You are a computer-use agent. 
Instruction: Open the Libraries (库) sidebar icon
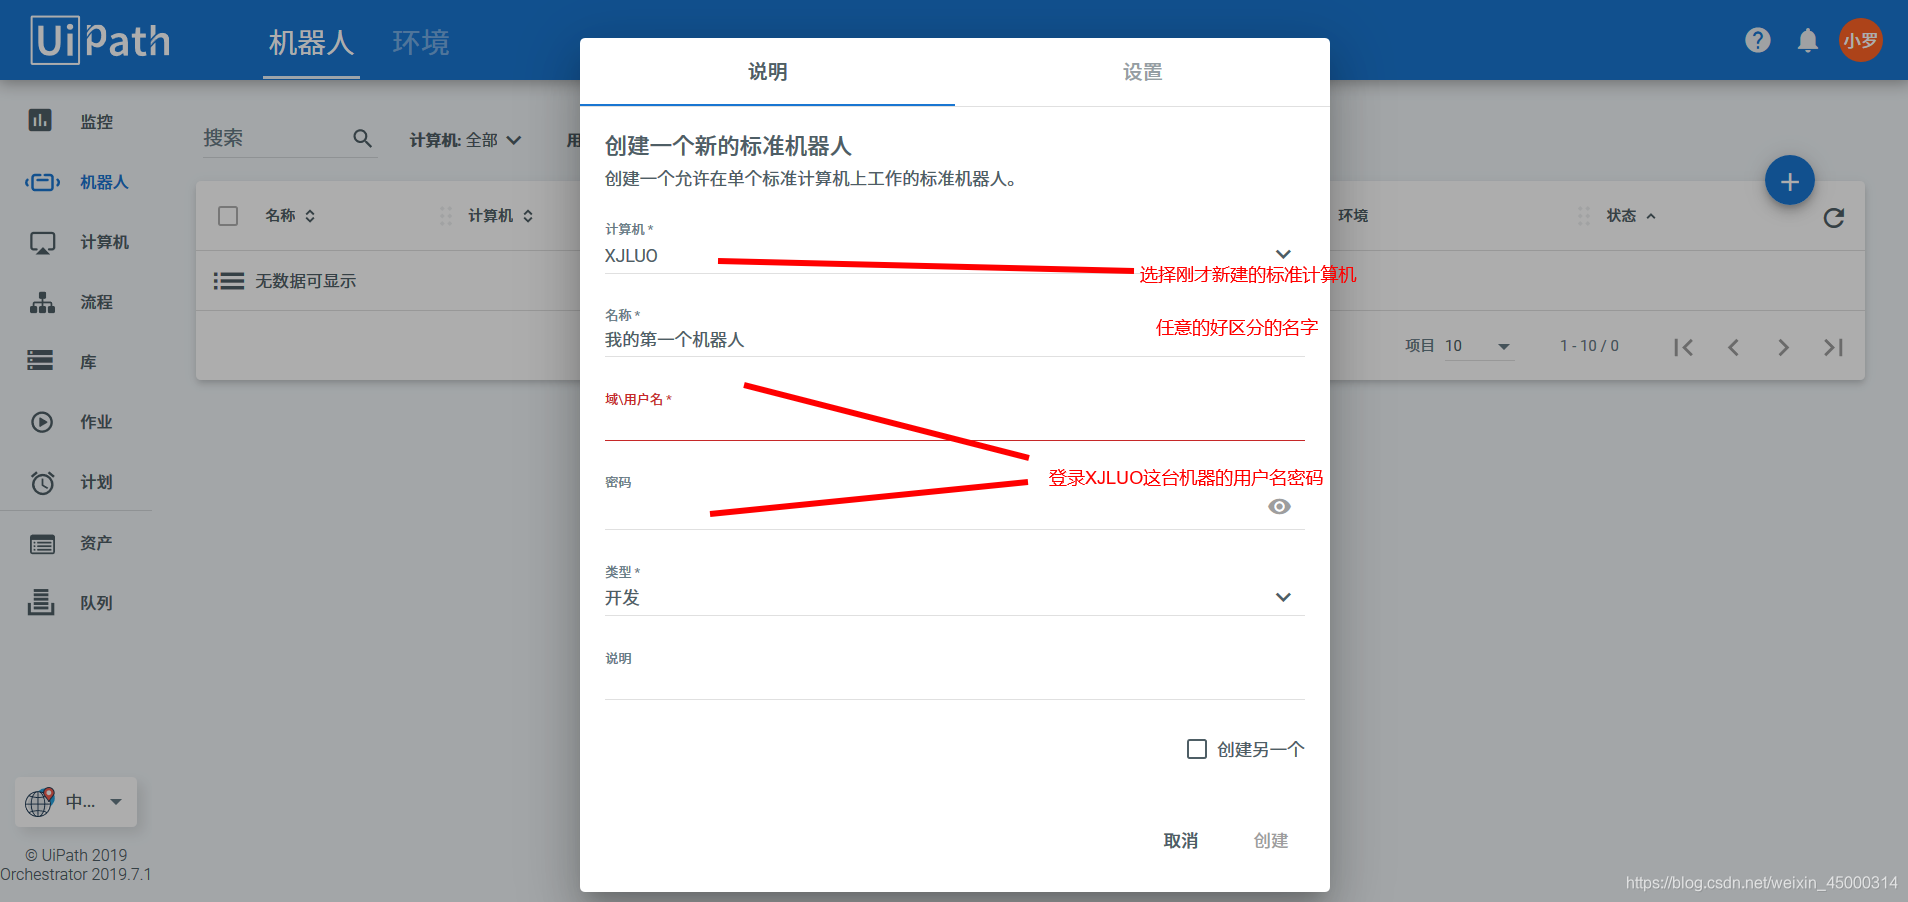coord(40,361)
